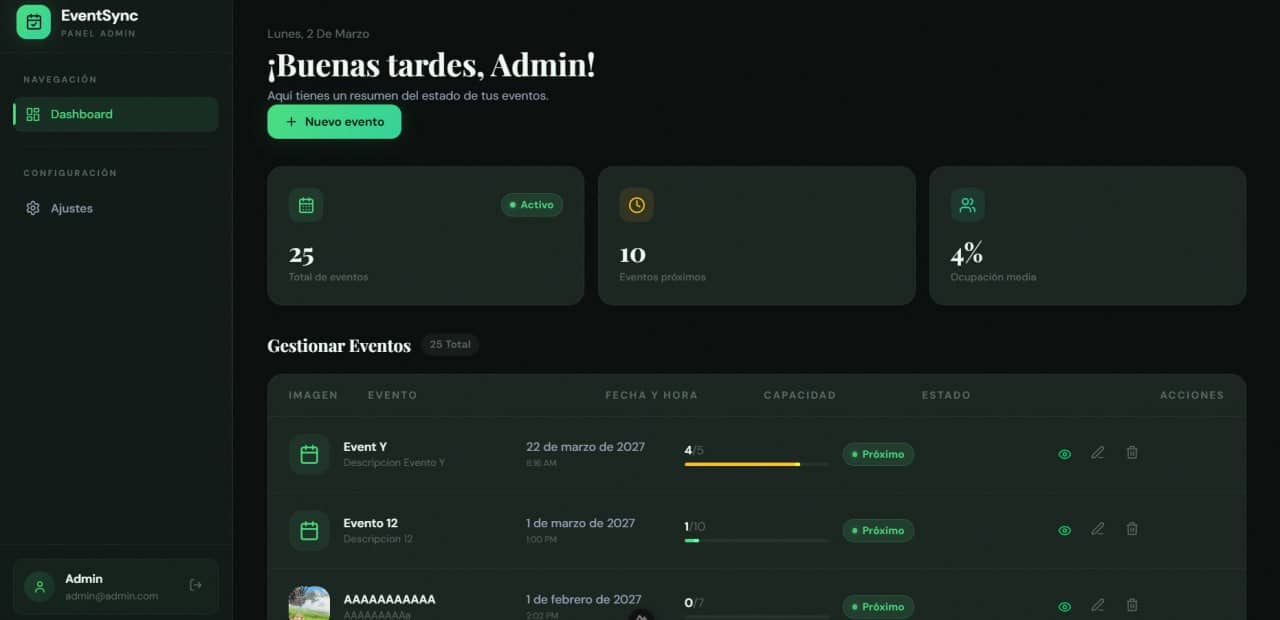1280x620 pixels.
Task: Click the Evento 12 title text
Action: (x=371, y=523)
